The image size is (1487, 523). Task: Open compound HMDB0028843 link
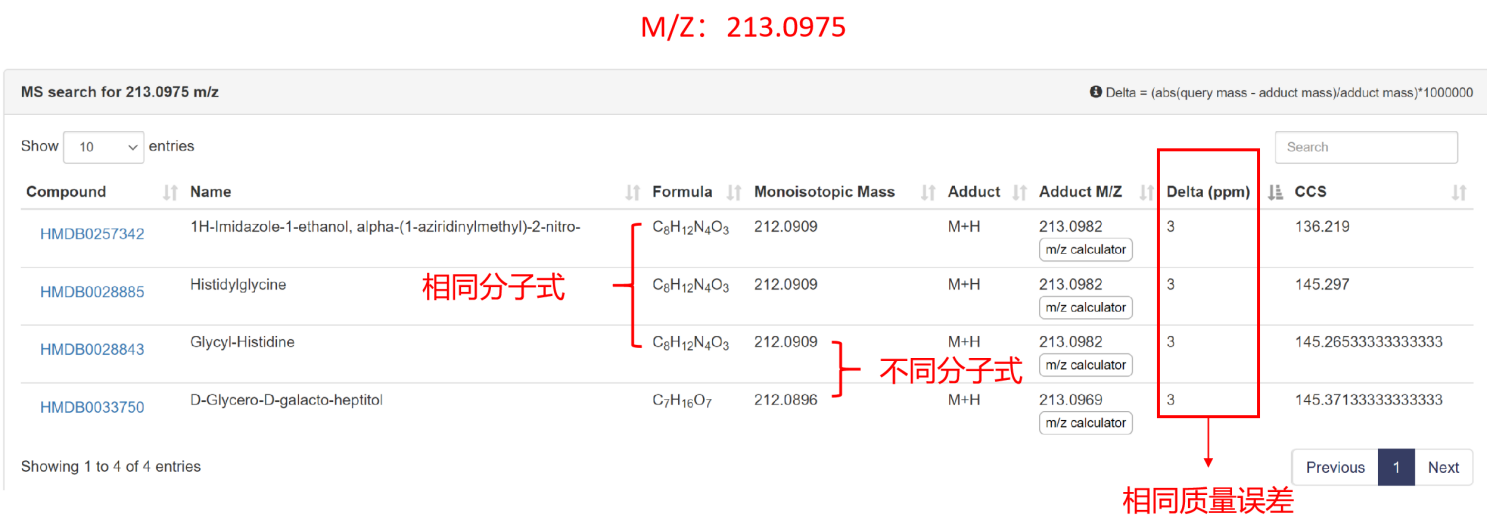click(x=92, y=349)
